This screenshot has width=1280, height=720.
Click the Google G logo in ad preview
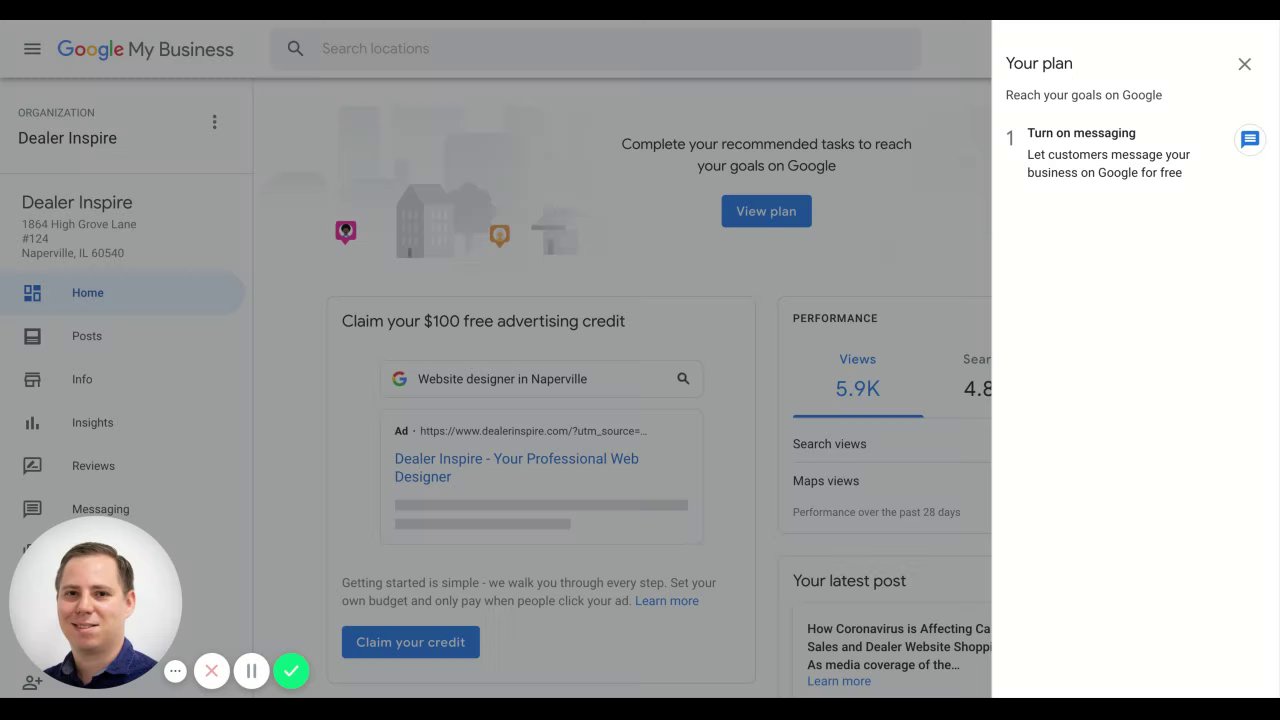tap(399, 379)
